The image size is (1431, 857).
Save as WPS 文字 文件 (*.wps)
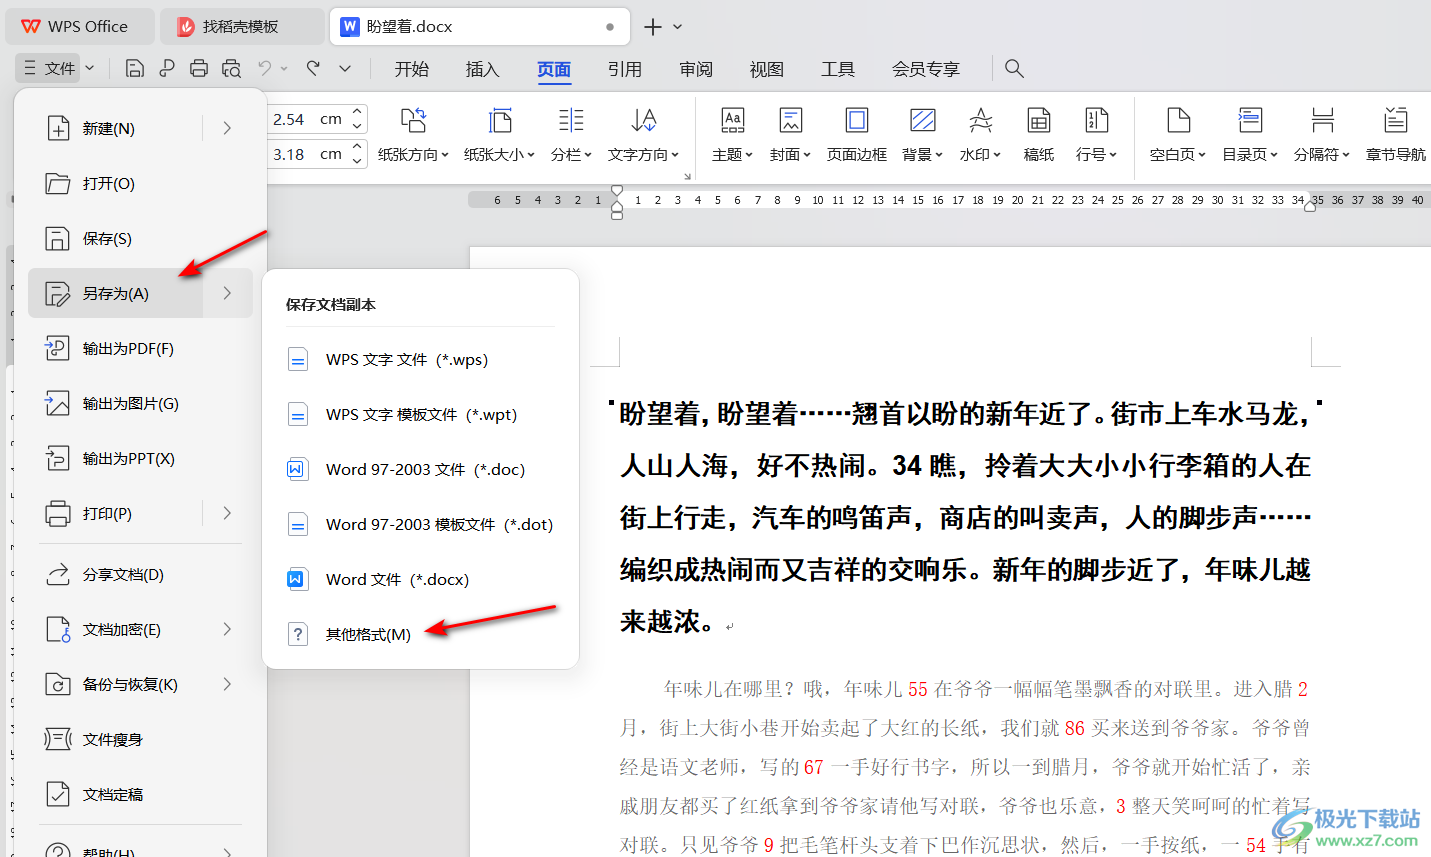(x=420, y=359)
